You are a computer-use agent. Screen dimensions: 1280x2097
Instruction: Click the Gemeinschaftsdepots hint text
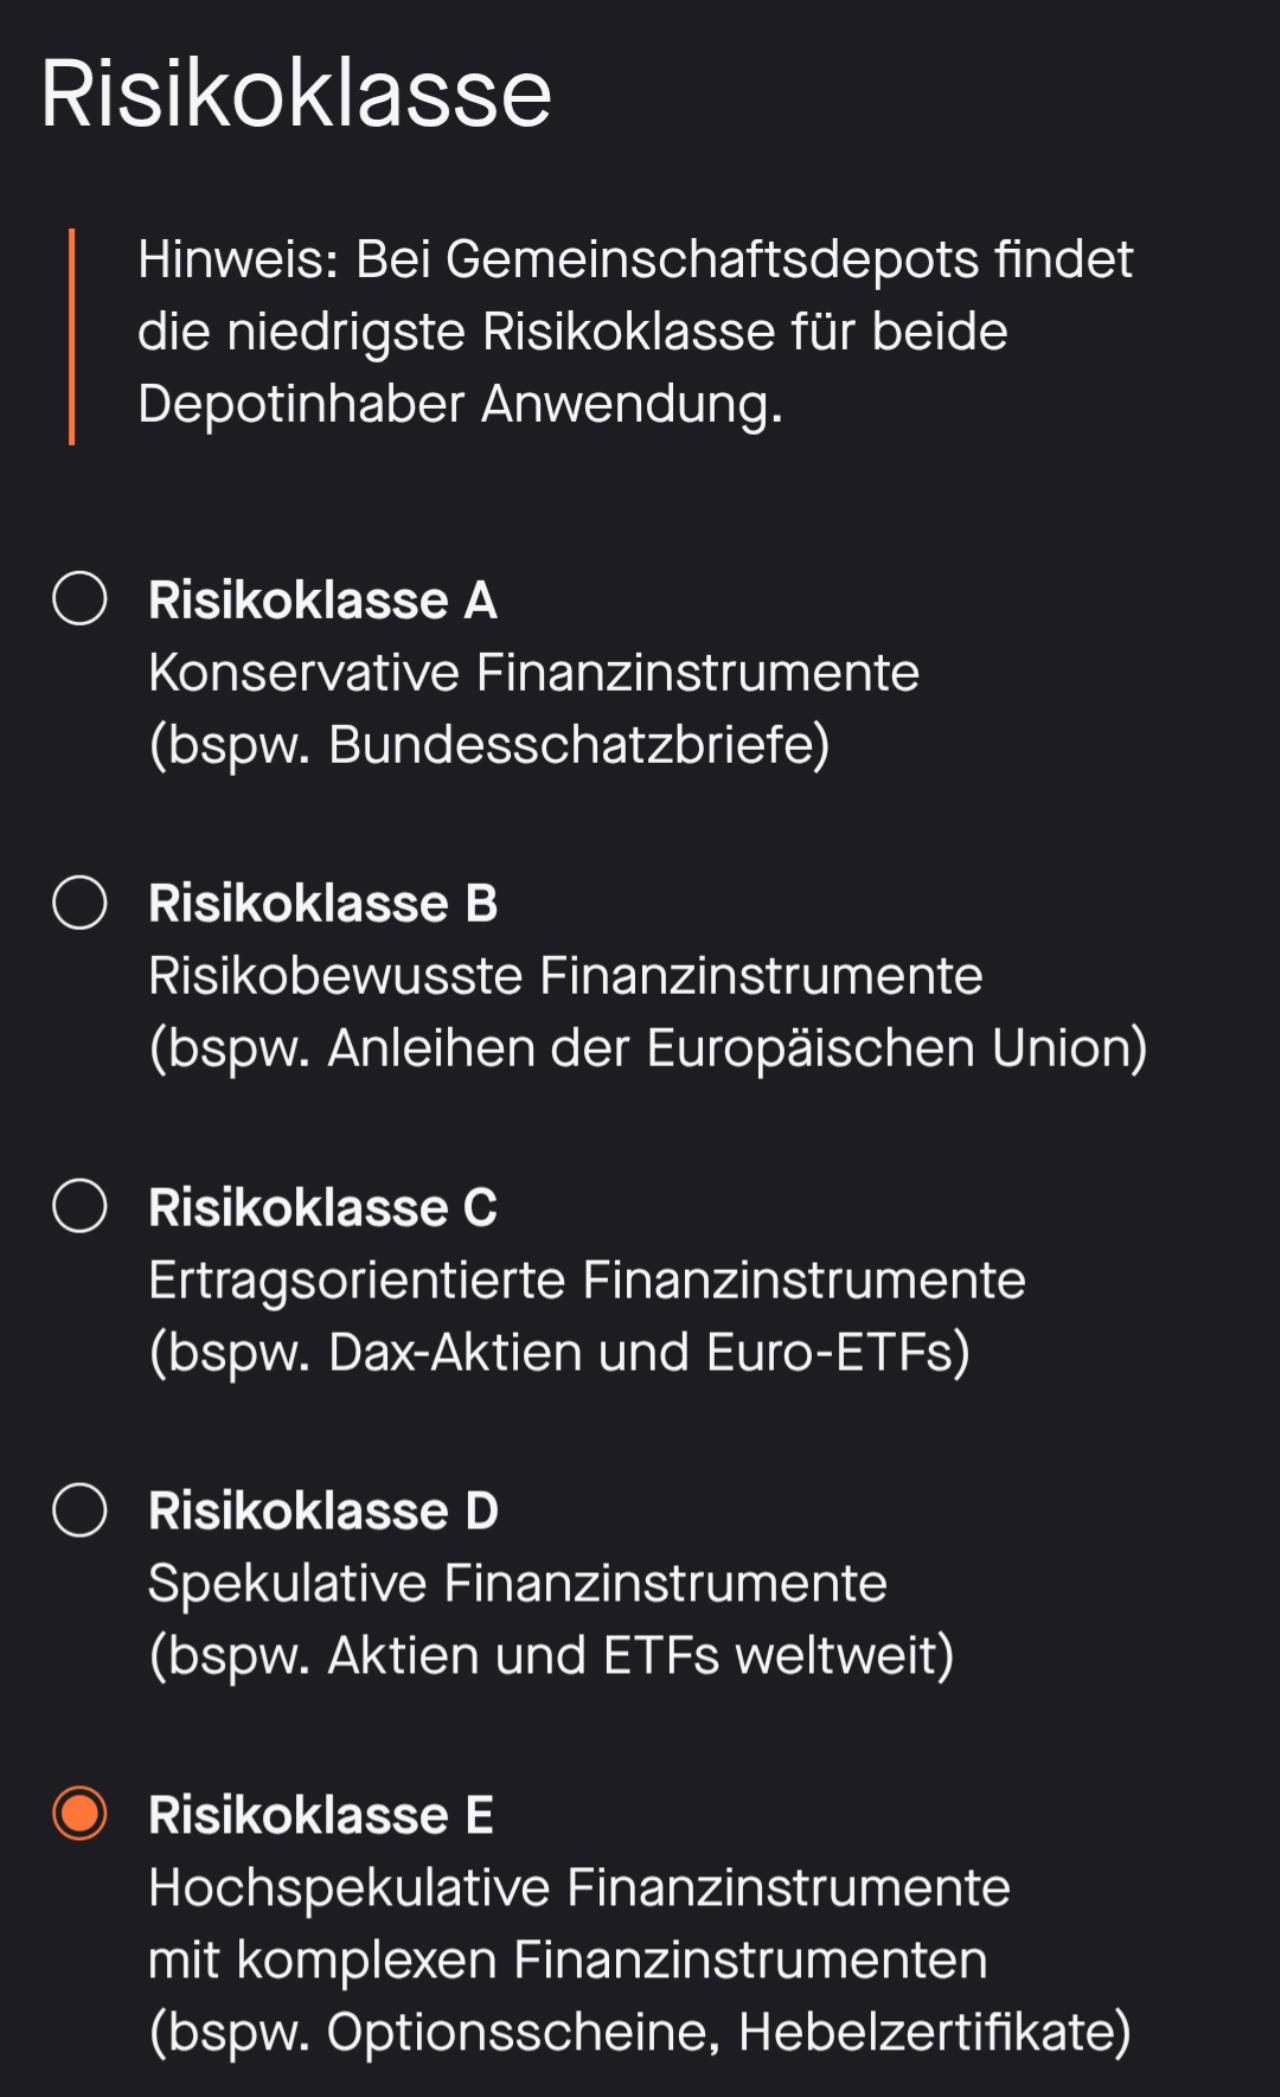635,332
